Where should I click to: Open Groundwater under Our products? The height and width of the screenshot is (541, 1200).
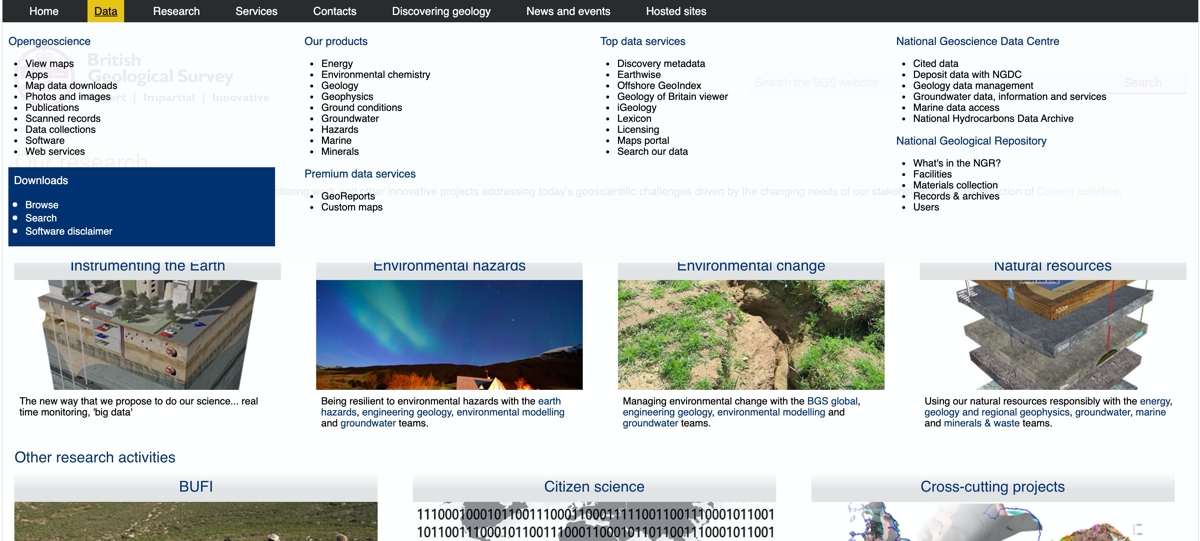350,119
